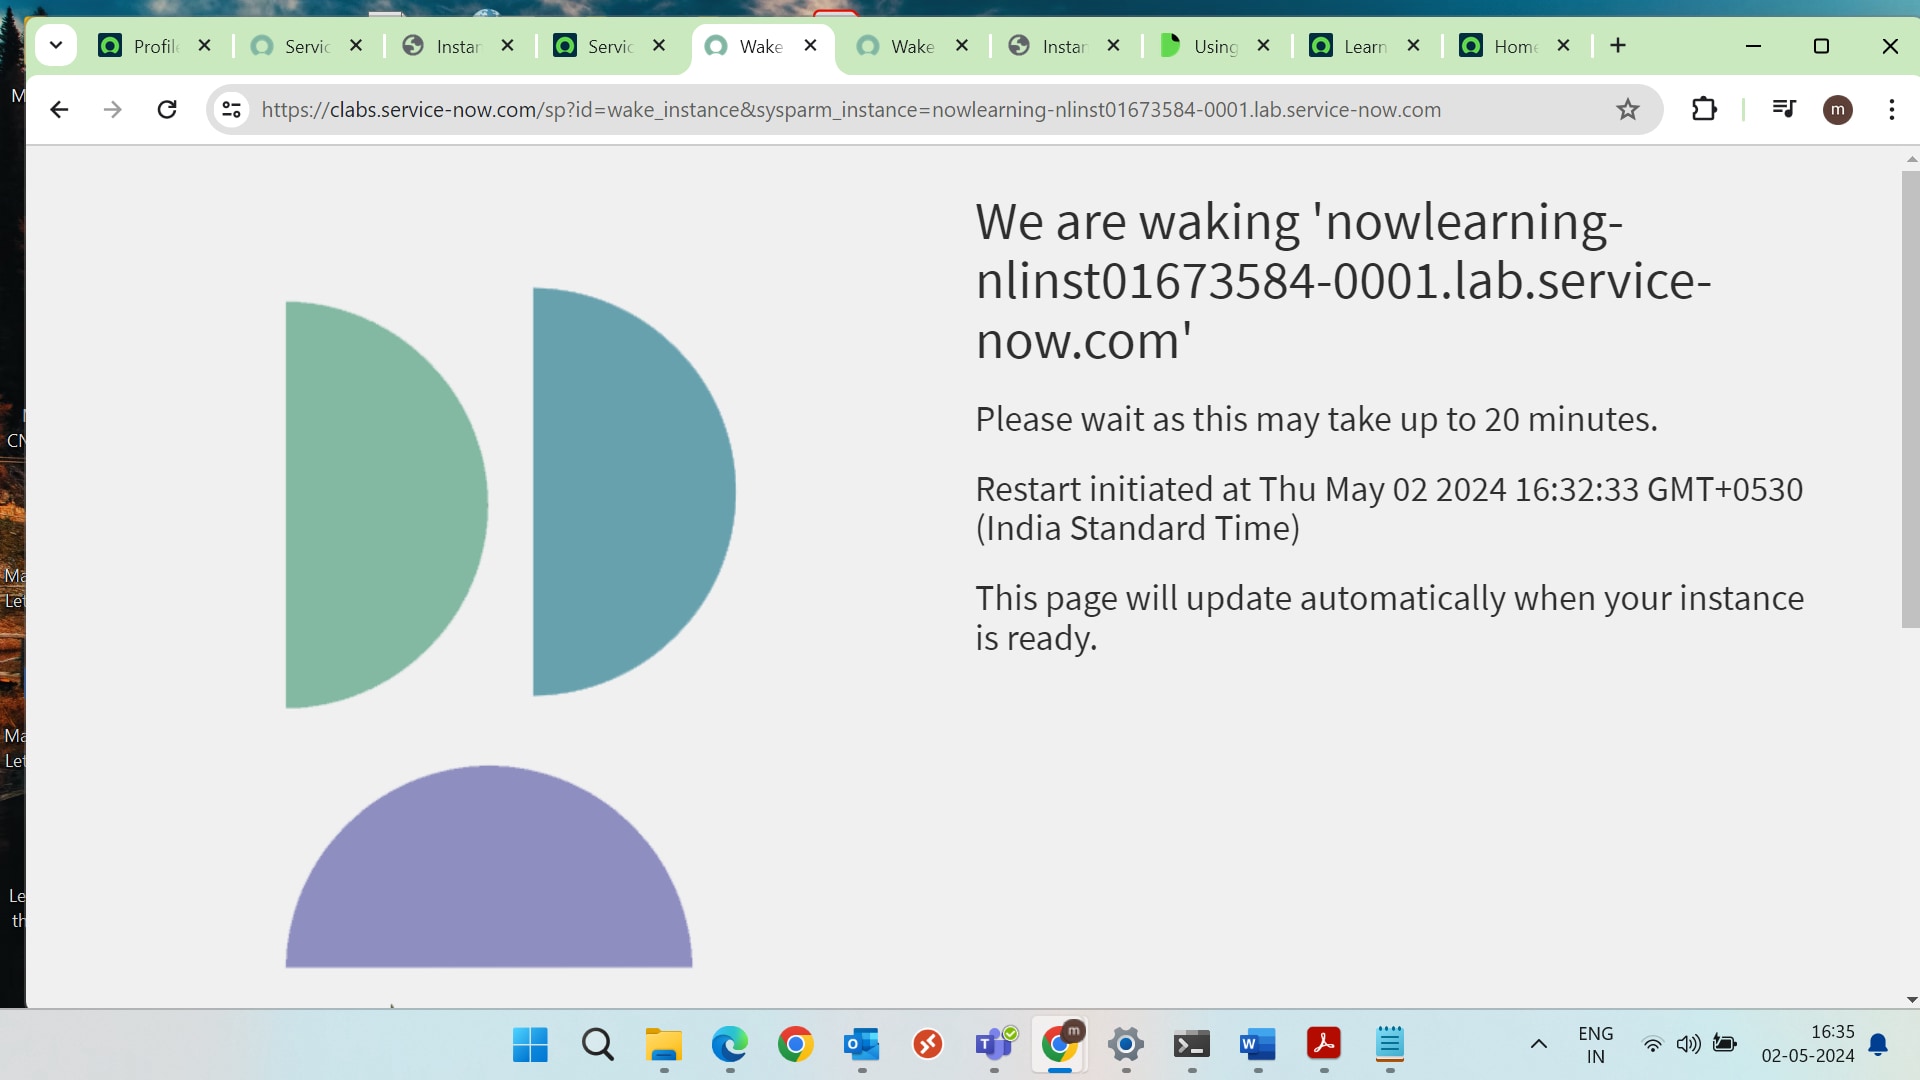
Task: Reload the waking instance page
Action: point(167,110)
